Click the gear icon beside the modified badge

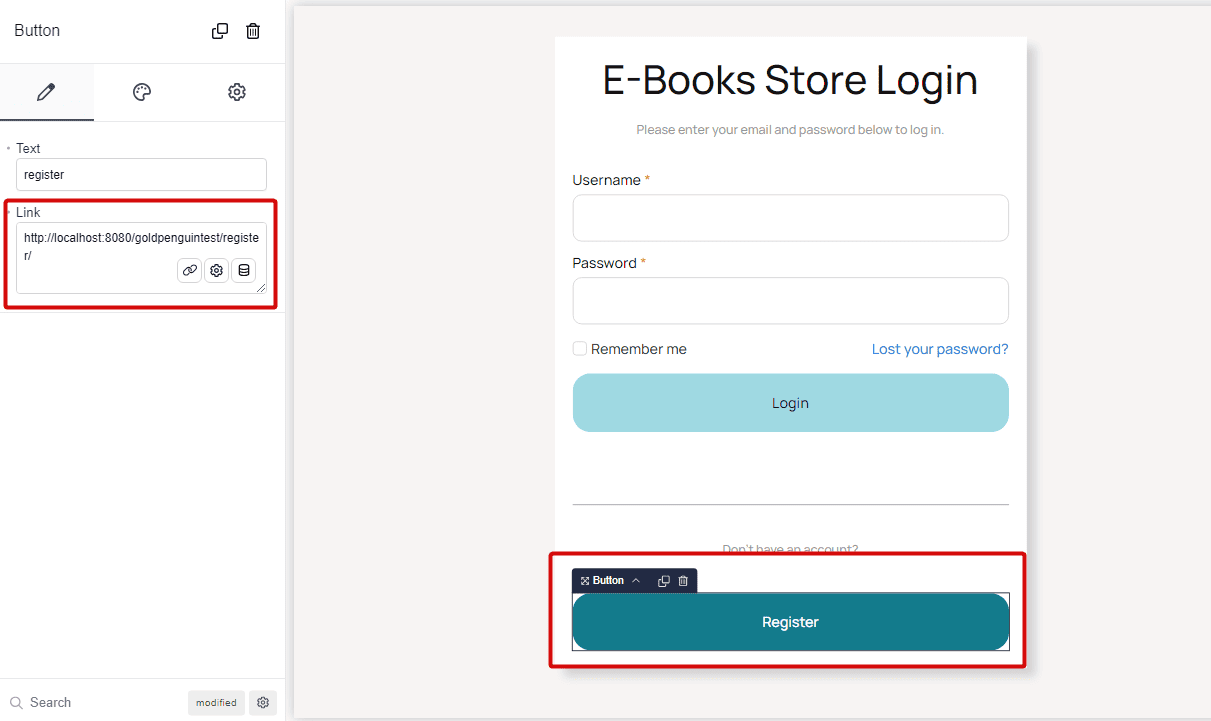pyautogui.click(x=263, y=702)
